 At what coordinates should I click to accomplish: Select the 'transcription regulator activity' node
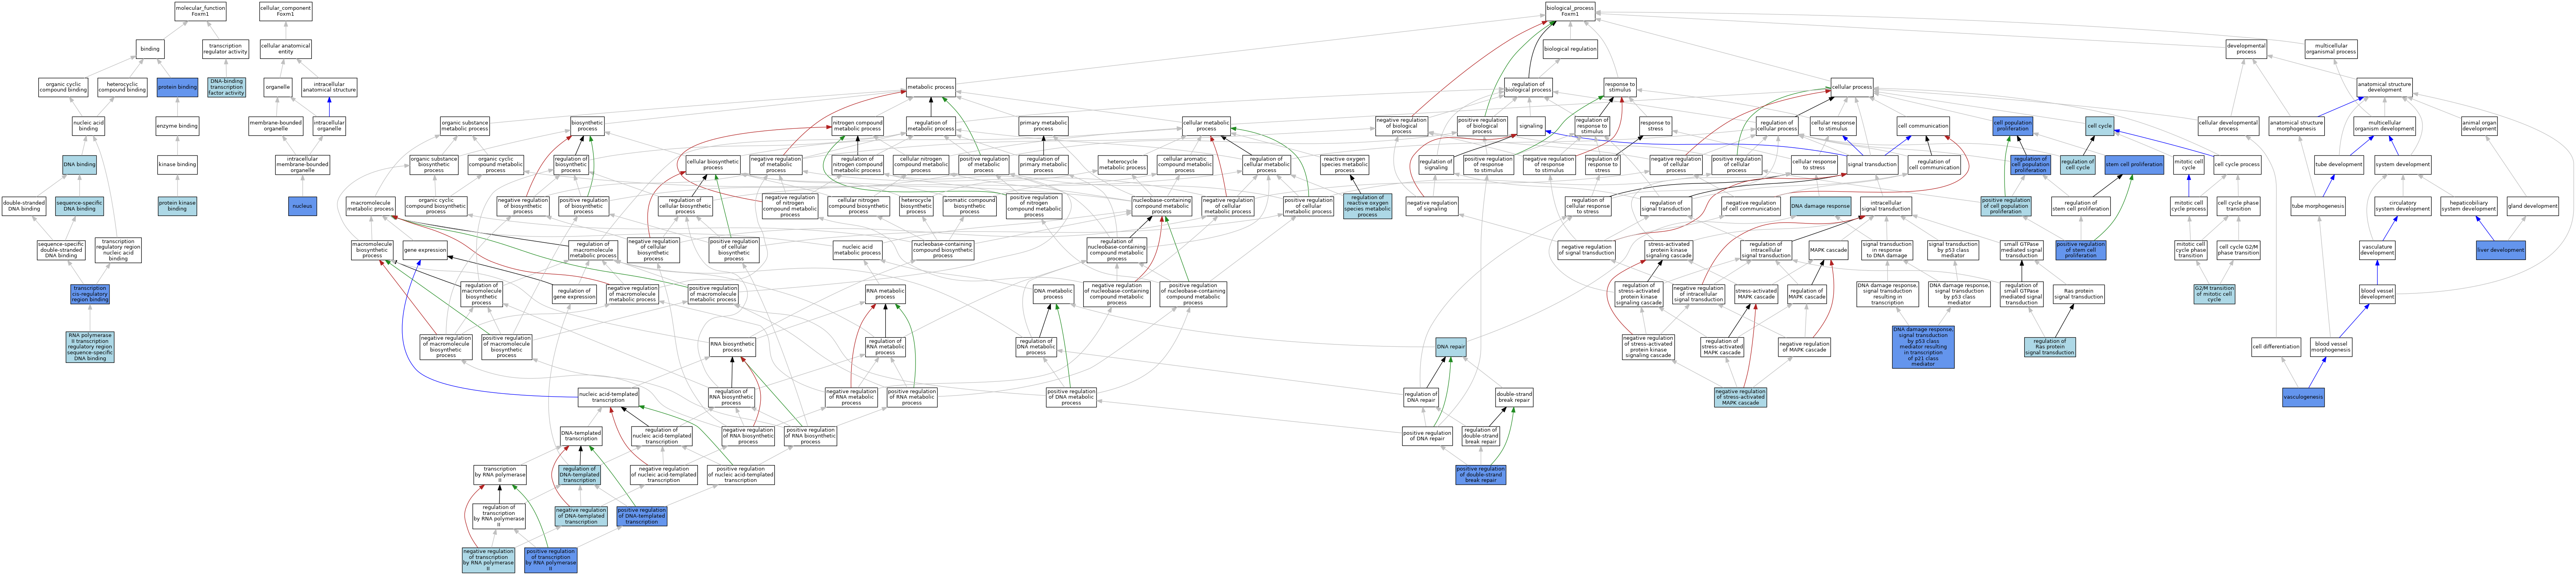[x=225, y=49]
